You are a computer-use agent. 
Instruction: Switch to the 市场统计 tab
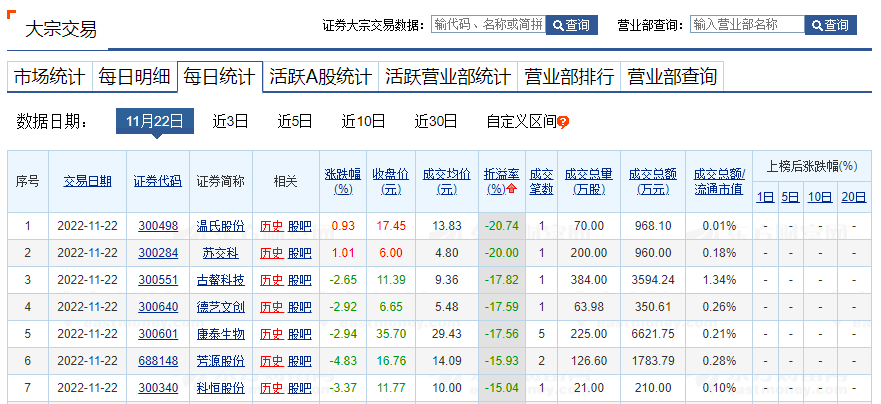click(48, 76)
